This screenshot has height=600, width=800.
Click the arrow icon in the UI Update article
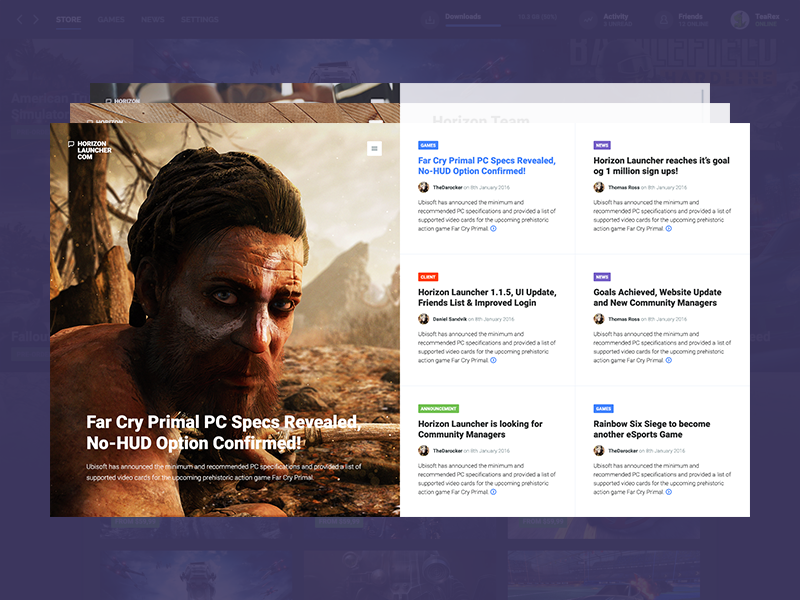[x=493, y=360]
